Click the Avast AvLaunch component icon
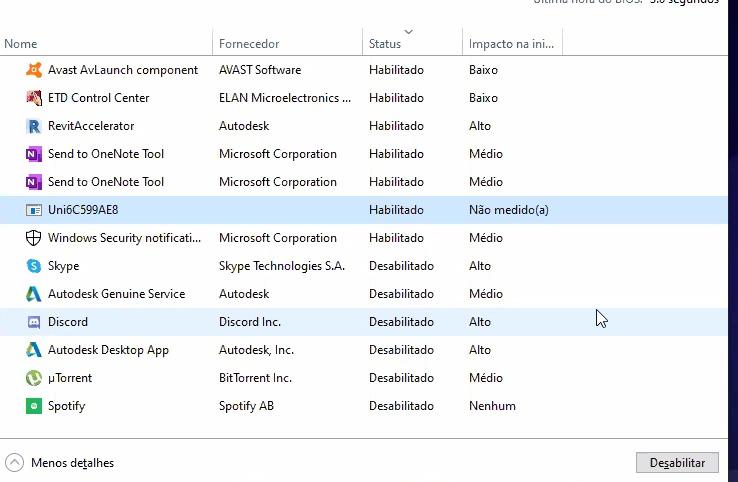 33,70
